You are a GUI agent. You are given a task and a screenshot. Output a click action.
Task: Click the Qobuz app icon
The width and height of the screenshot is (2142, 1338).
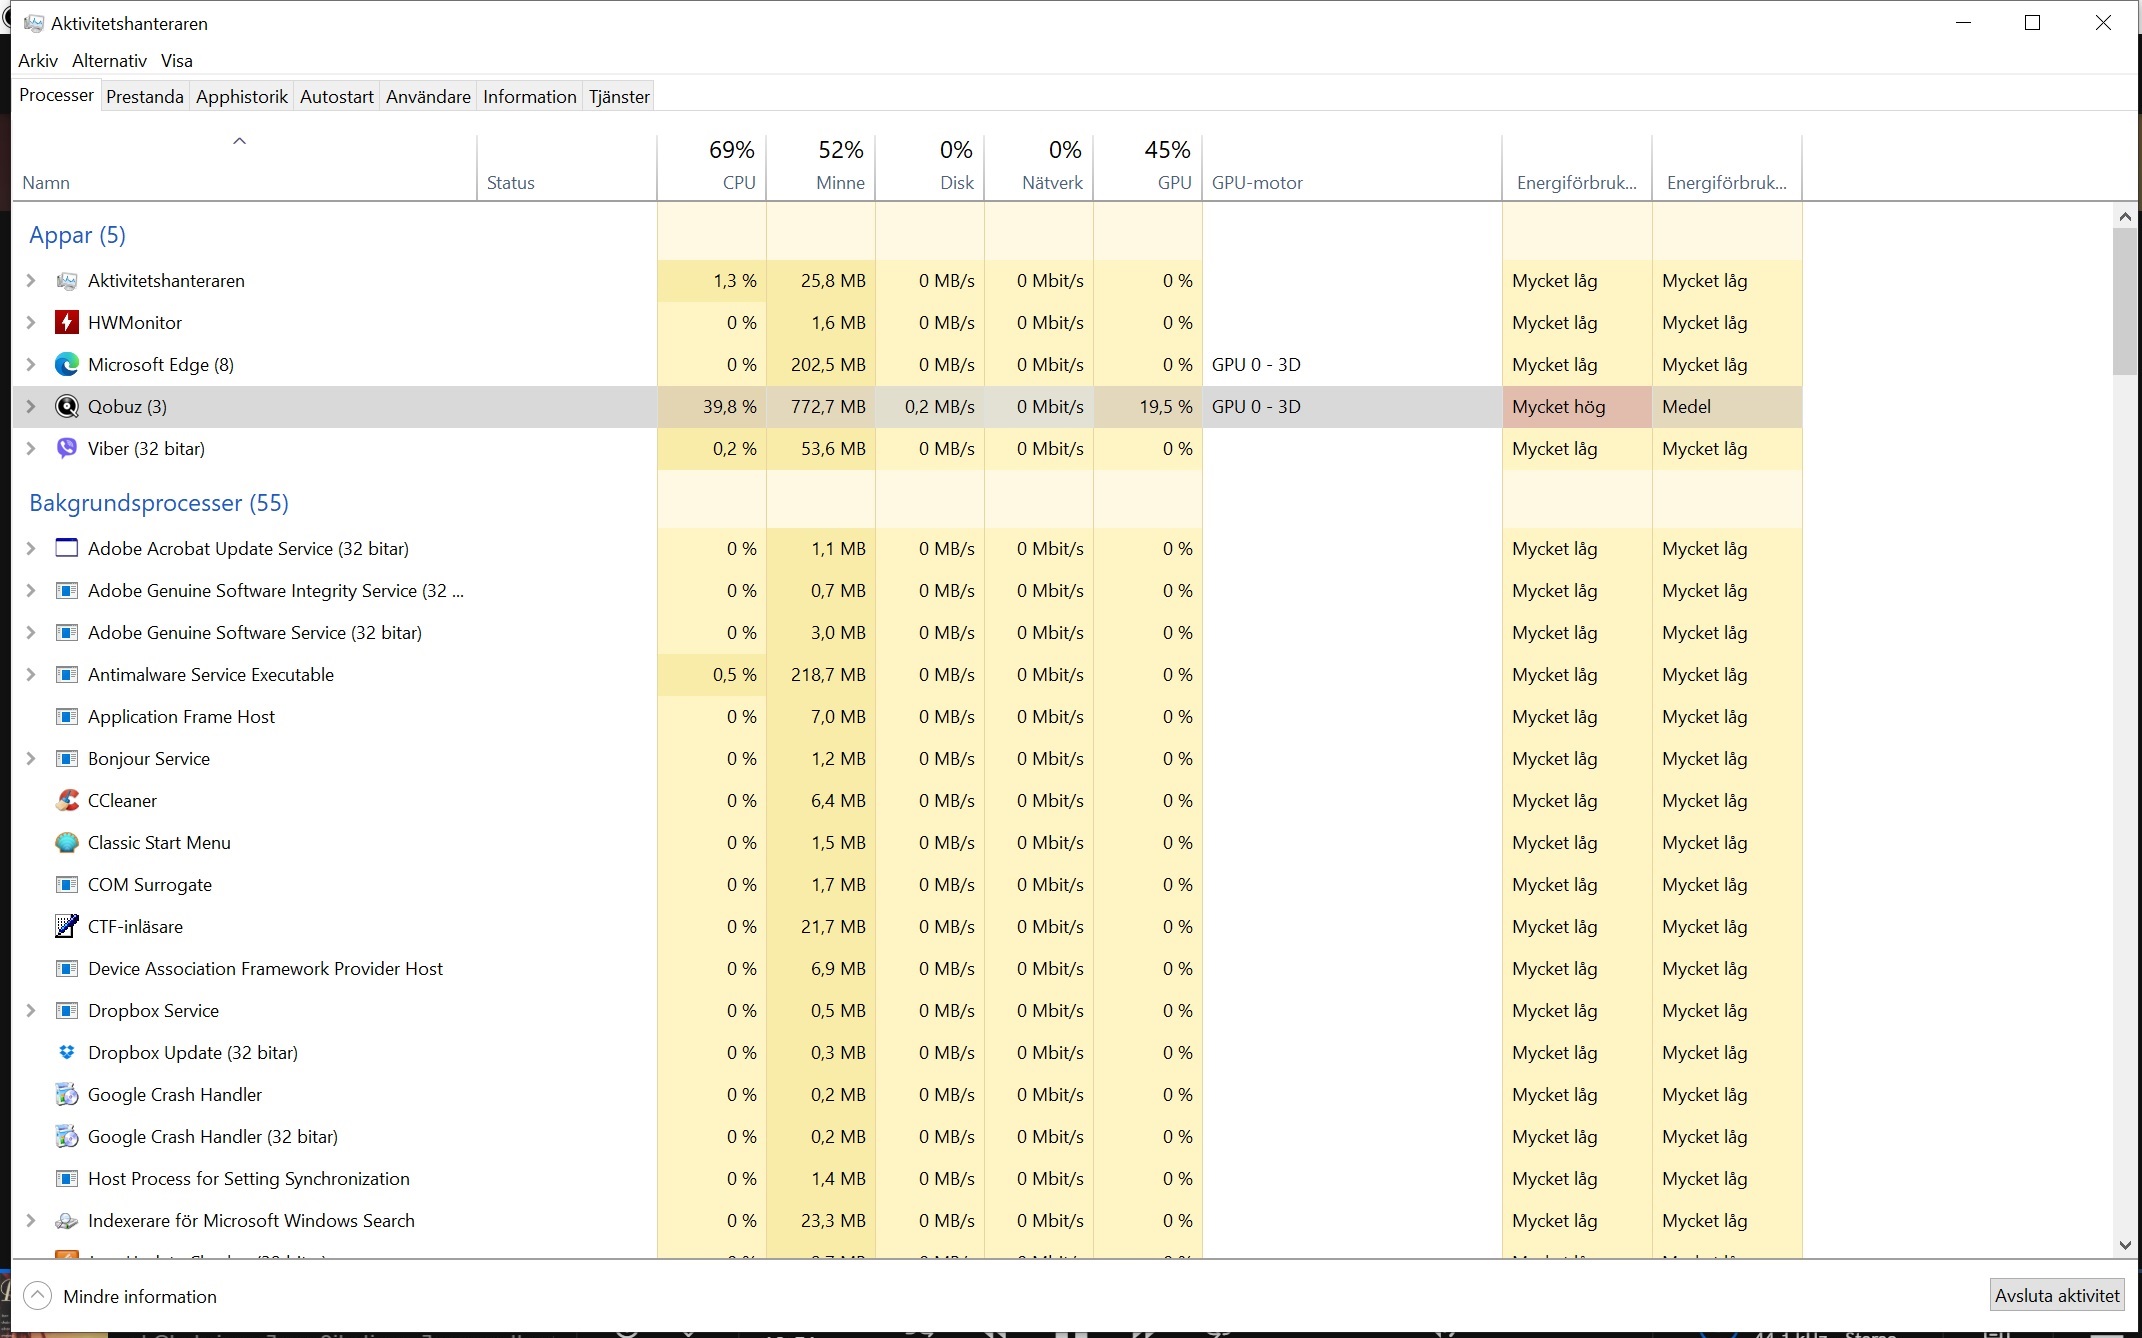67,407
